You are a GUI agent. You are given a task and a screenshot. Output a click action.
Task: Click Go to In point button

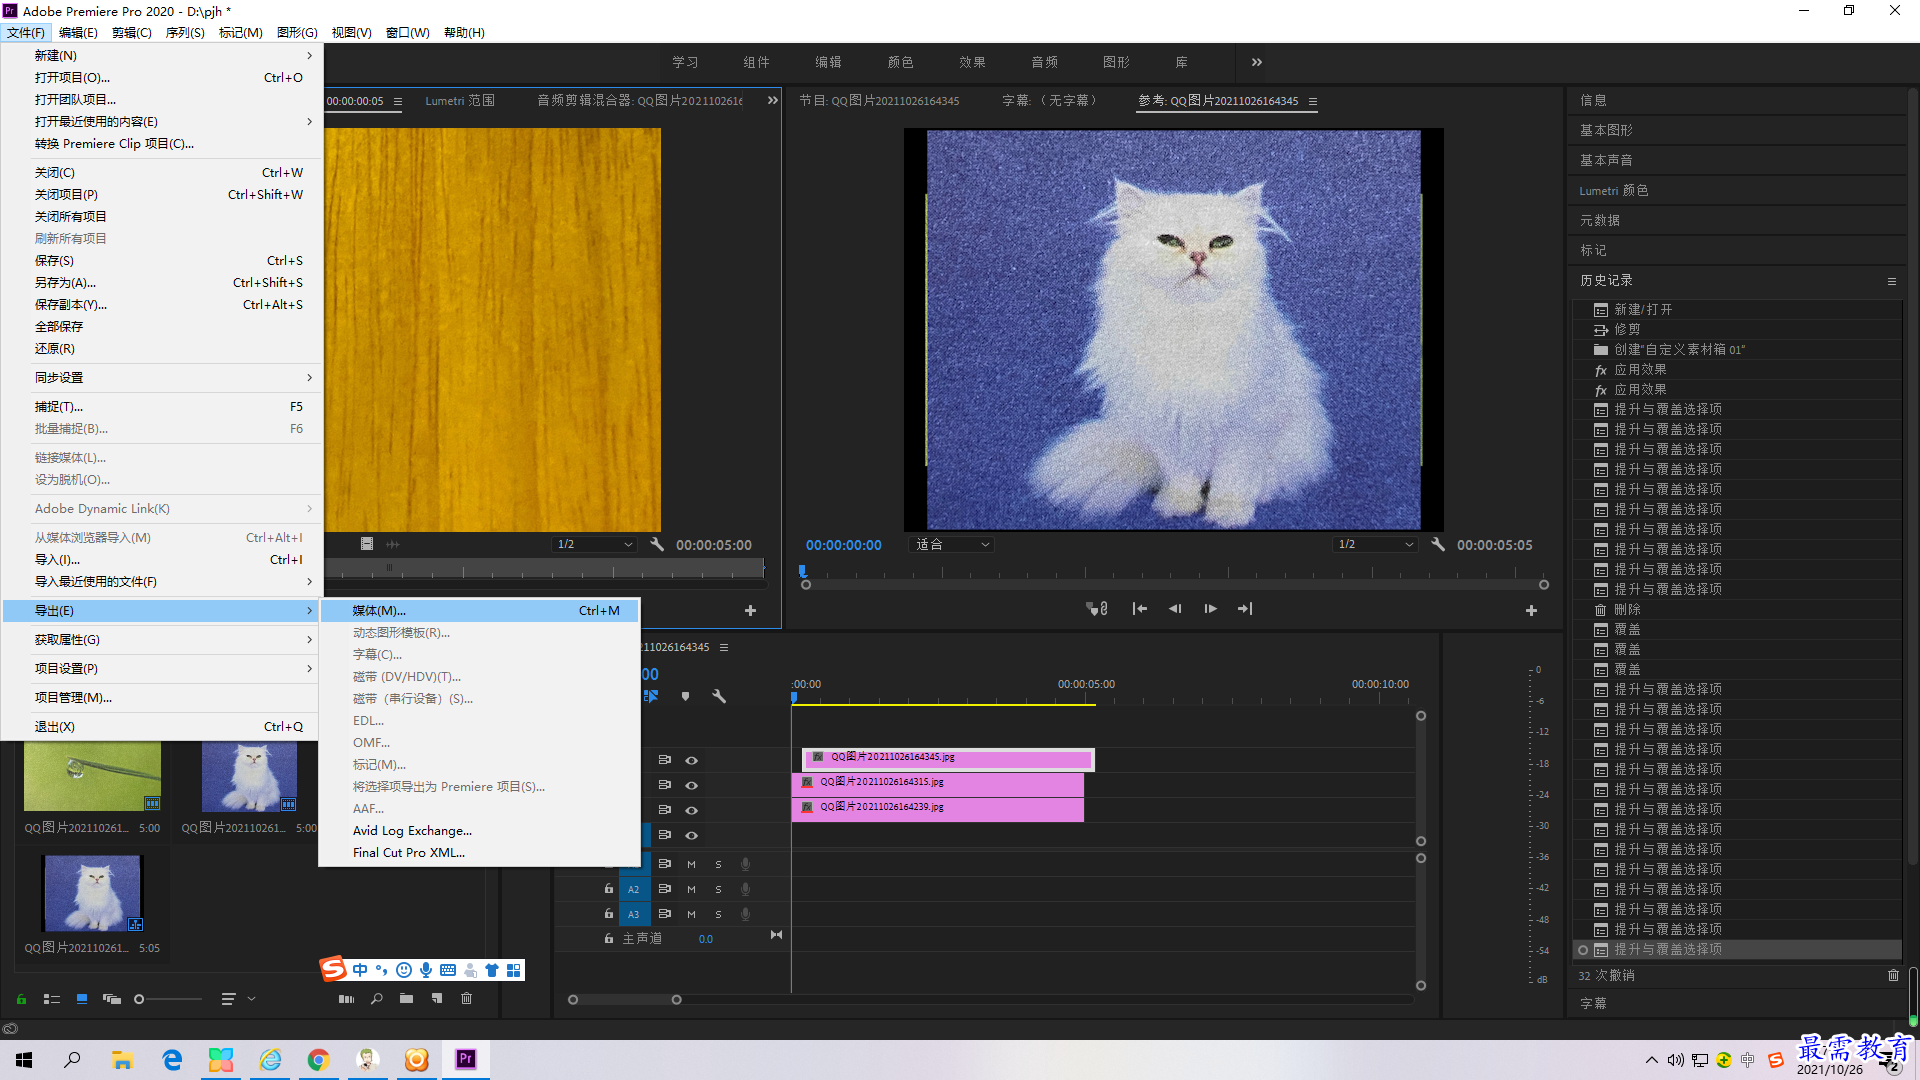pos(1140,609)
